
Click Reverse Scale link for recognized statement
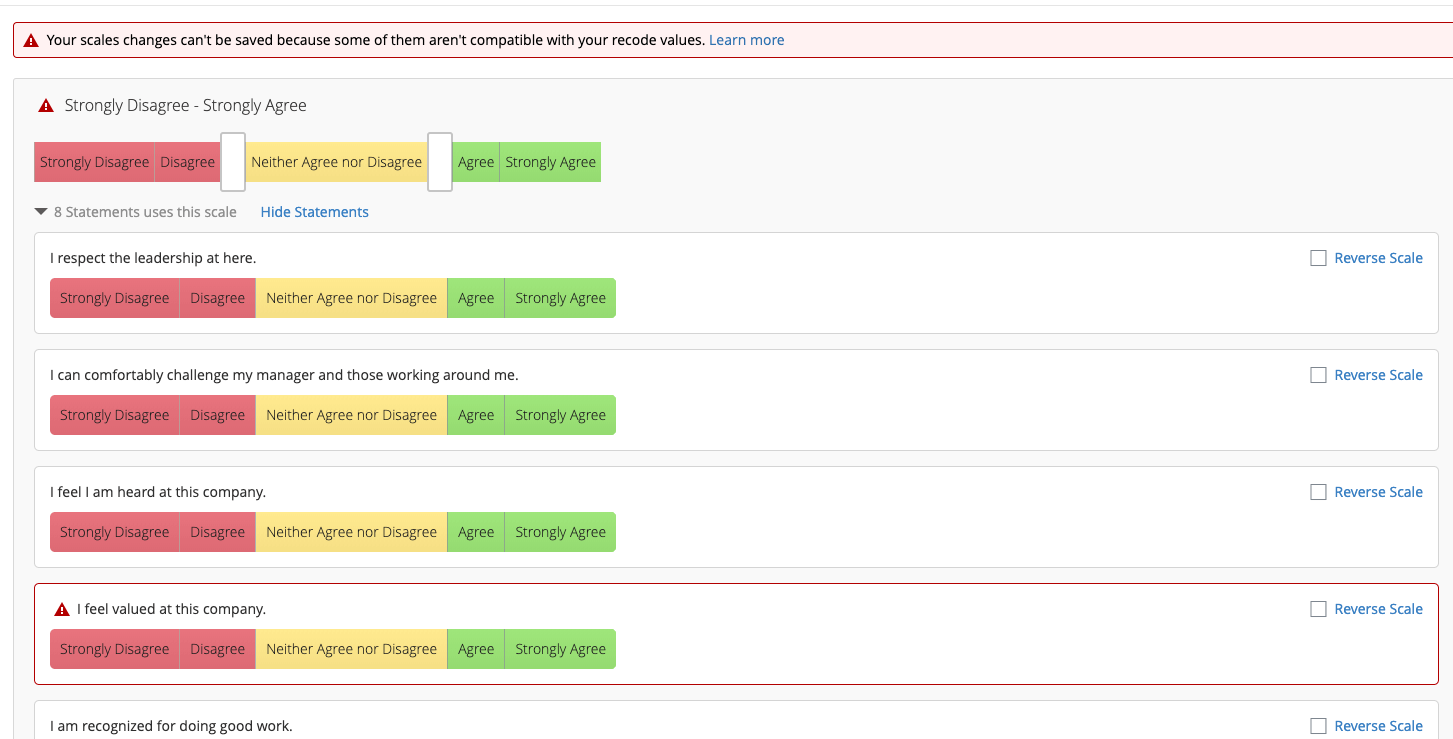(1378, 726)
